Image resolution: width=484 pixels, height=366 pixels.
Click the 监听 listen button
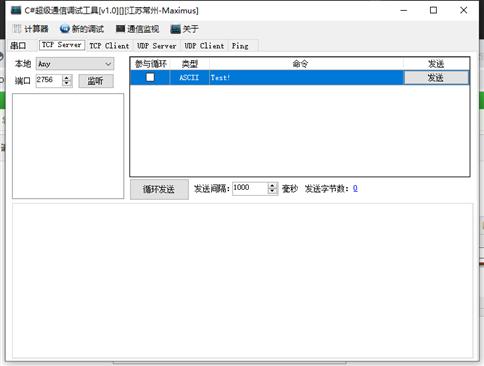(x=96, y=81)
